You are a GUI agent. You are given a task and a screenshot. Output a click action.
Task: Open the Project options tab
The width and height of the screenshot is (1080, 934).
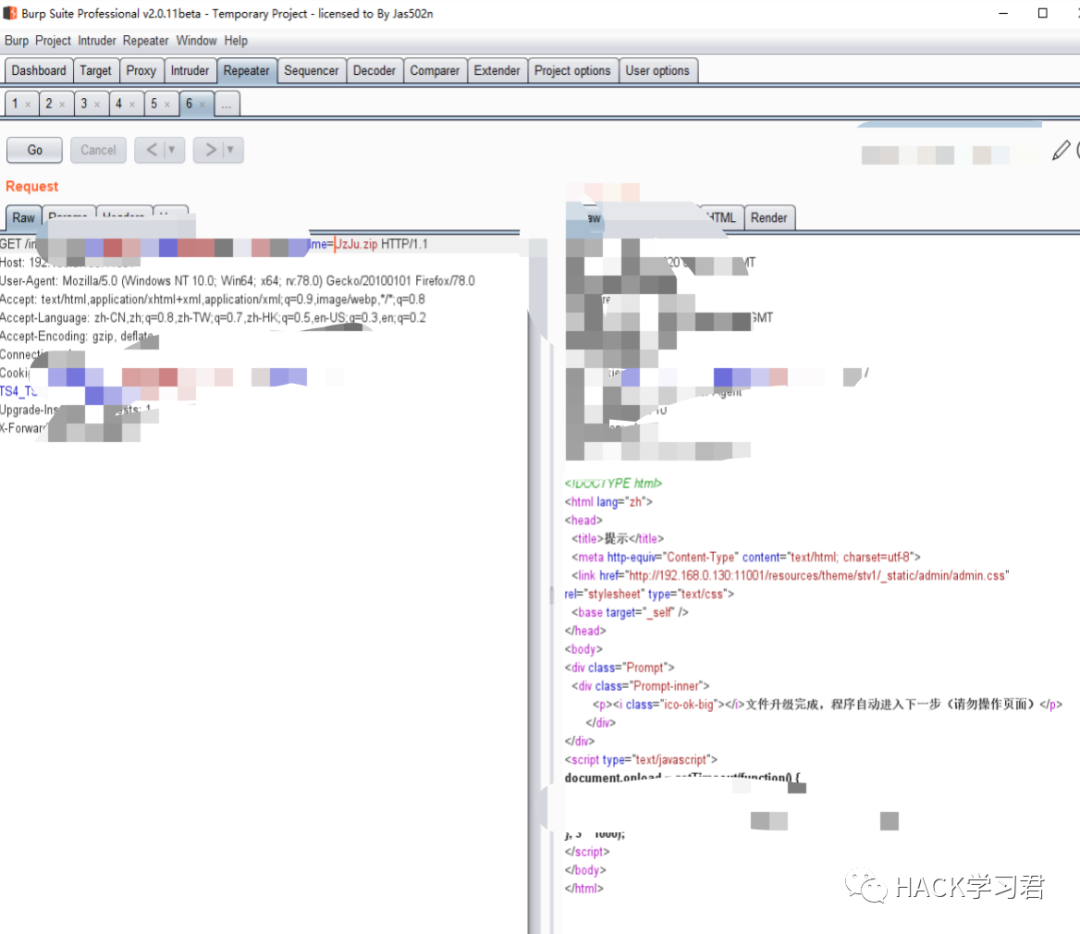point(572,70)
